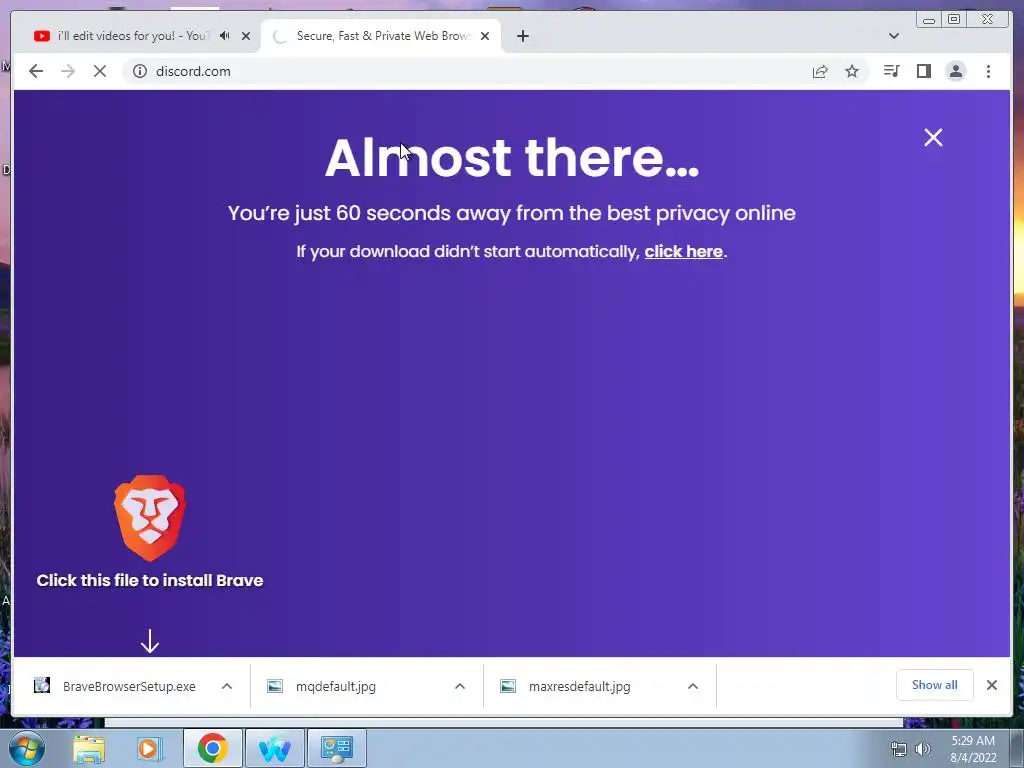
Task: Dismiss the Almost there overlay
Action: pos(933,137)
